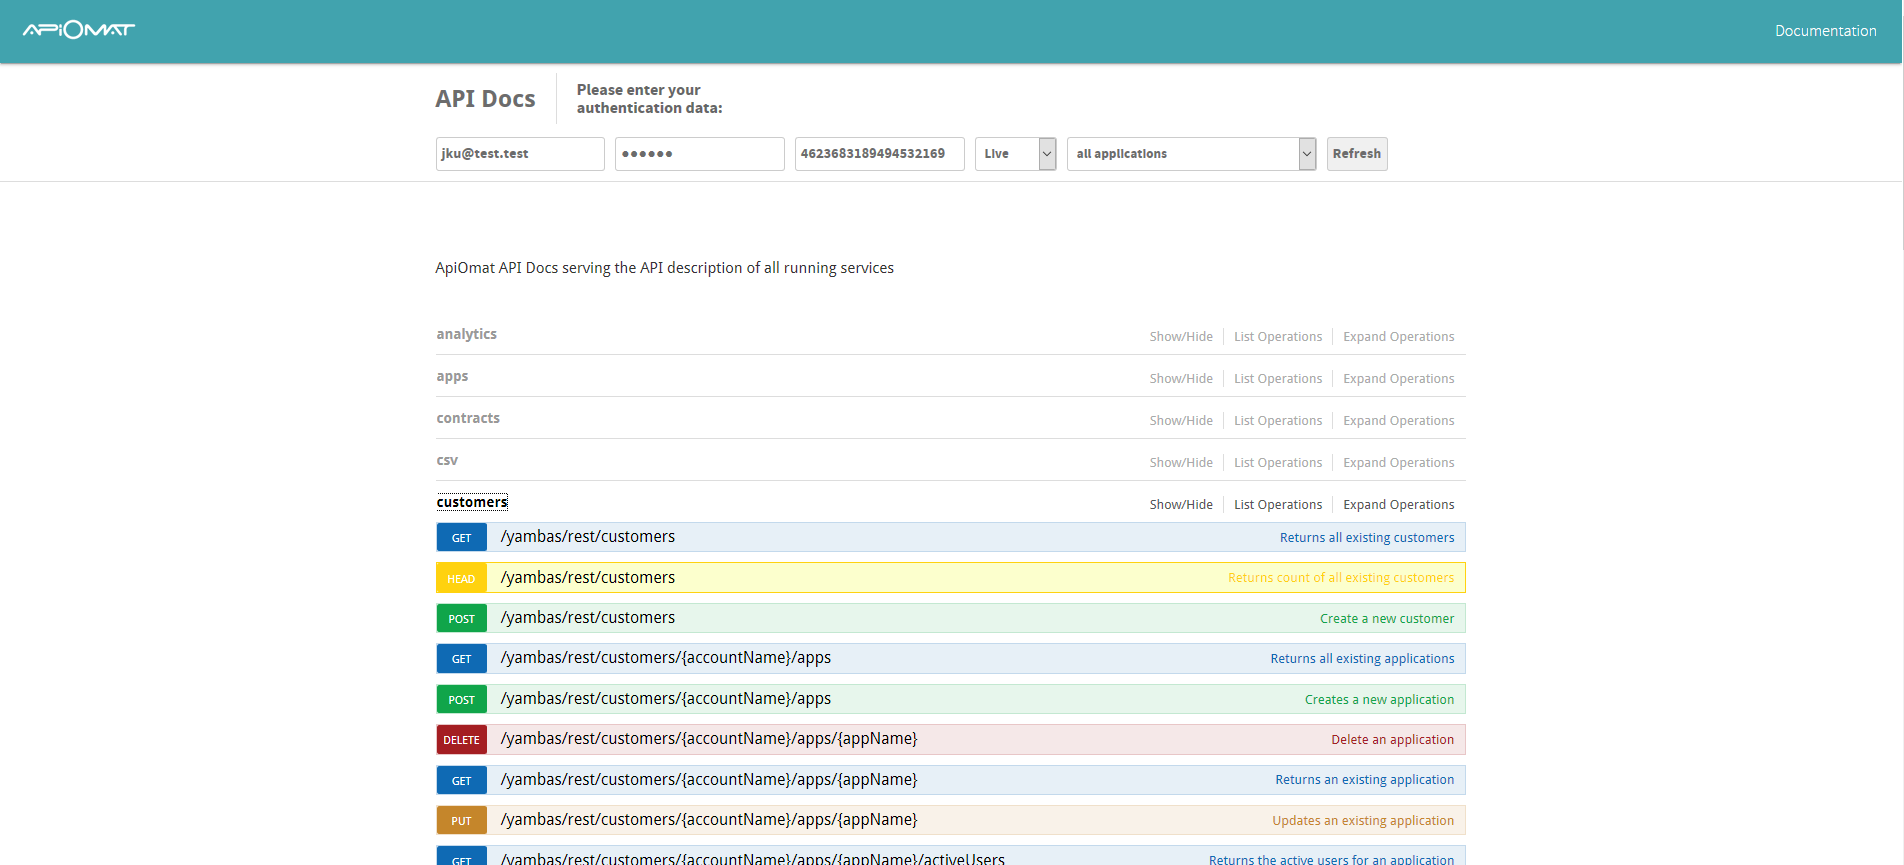Click List Operations for csv
This screenshot has width=1904, height=865.
1278,463
